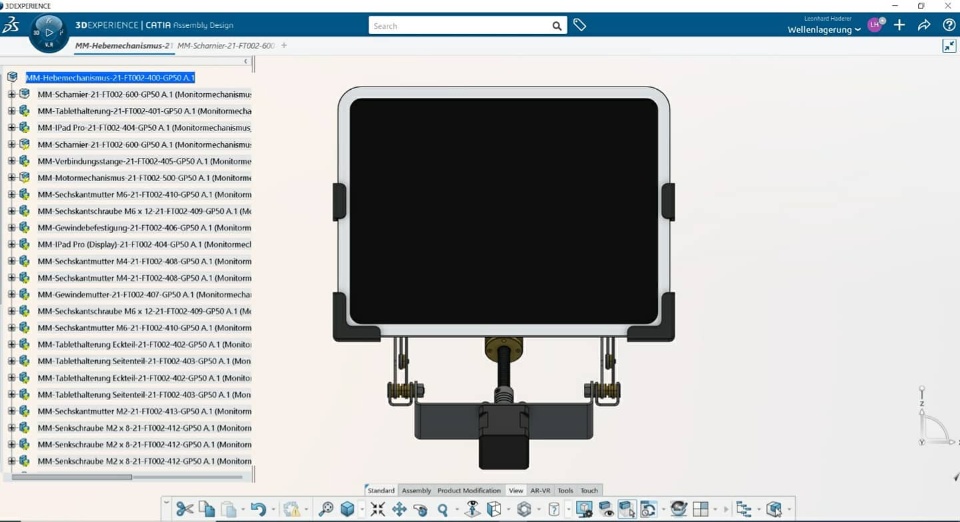
Task: Expand the MM-IPad Pro-21-FT002-404 node
Action: click(x=11, y=127)
